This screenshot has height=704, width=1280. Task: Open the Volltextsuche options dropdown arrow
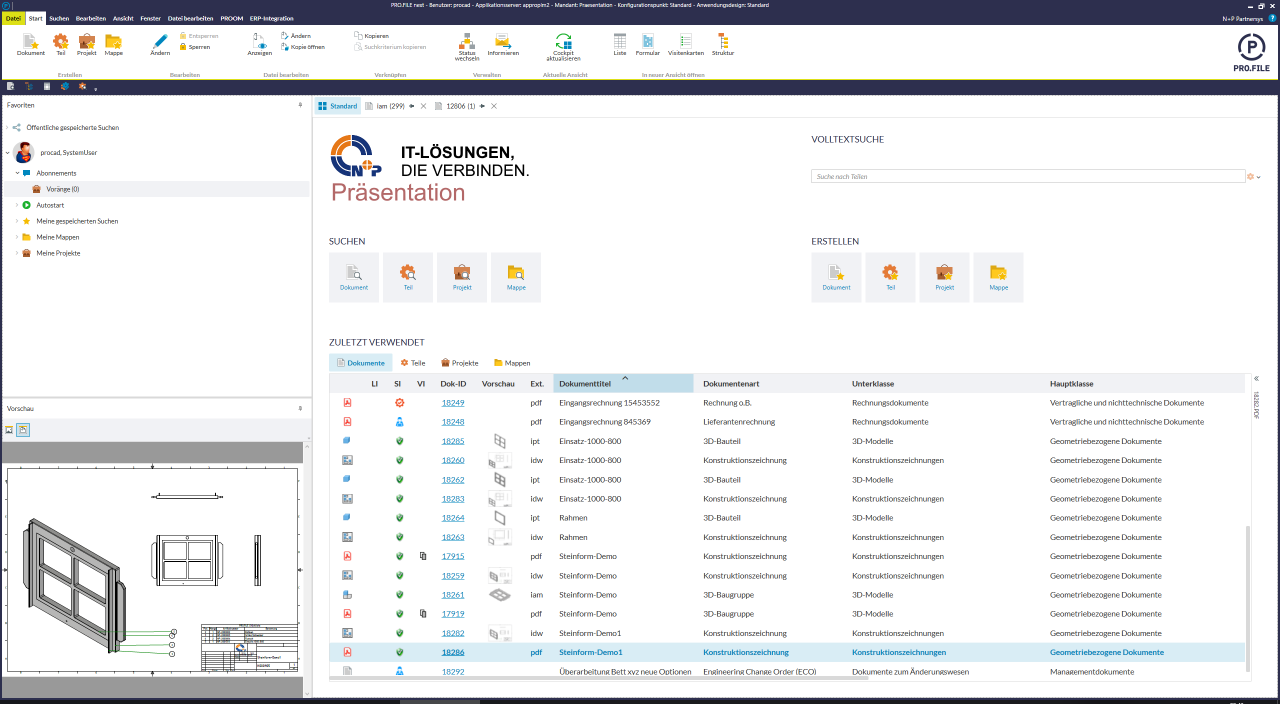[x=1258, y=177]
